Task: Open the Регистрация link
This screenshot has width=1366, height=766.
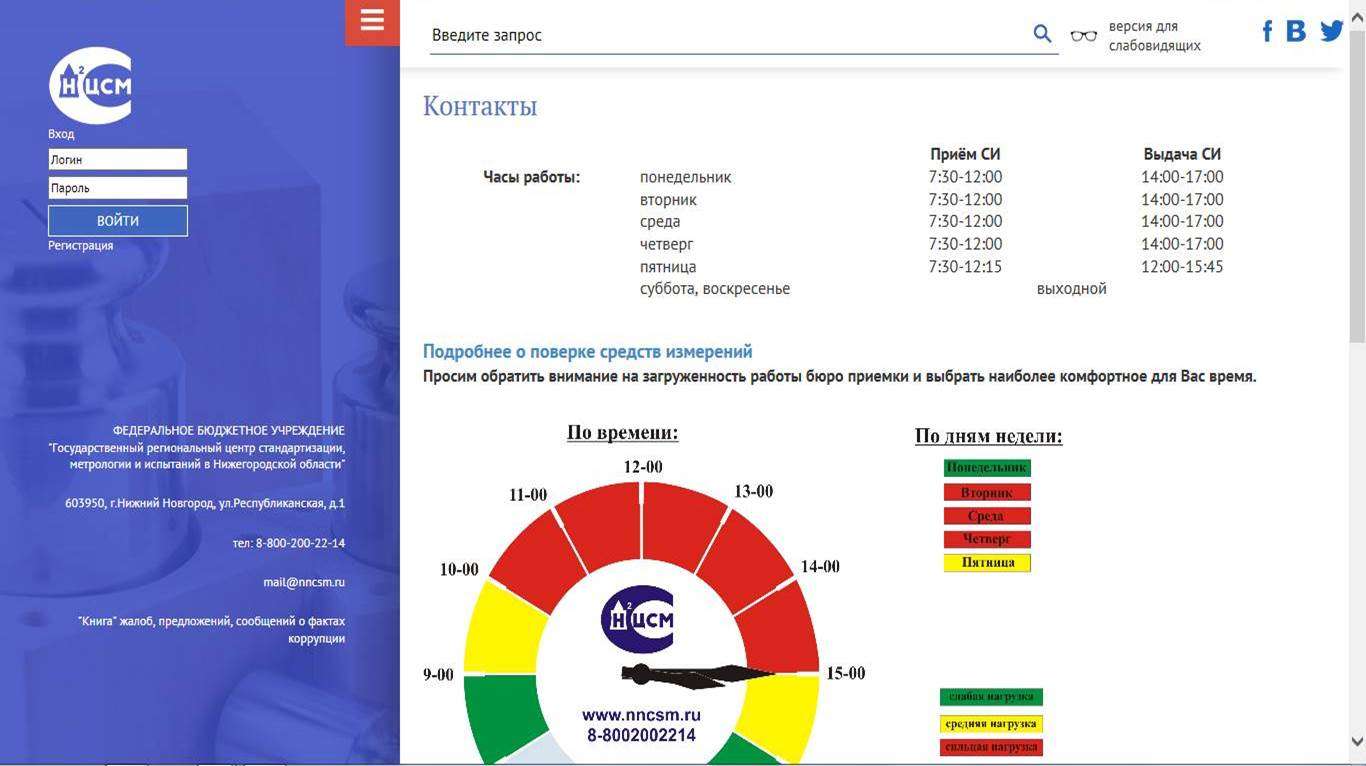Action: pos(81,246)
